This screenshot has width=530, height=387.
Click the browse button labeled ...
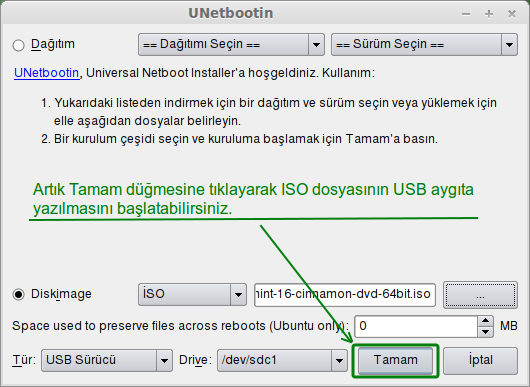click(x=480, y=295)
